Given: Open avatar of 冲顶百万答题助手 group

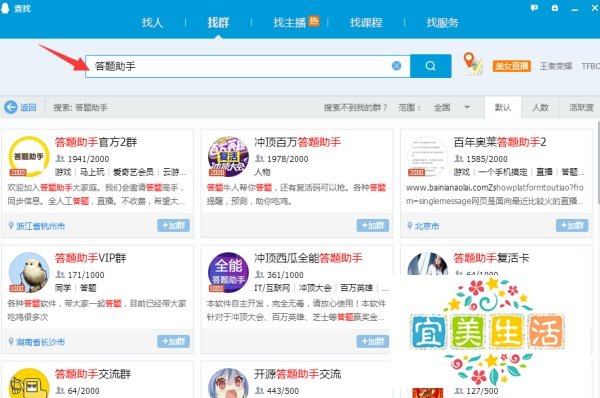Looking at the screenshot, I should 228,157.
